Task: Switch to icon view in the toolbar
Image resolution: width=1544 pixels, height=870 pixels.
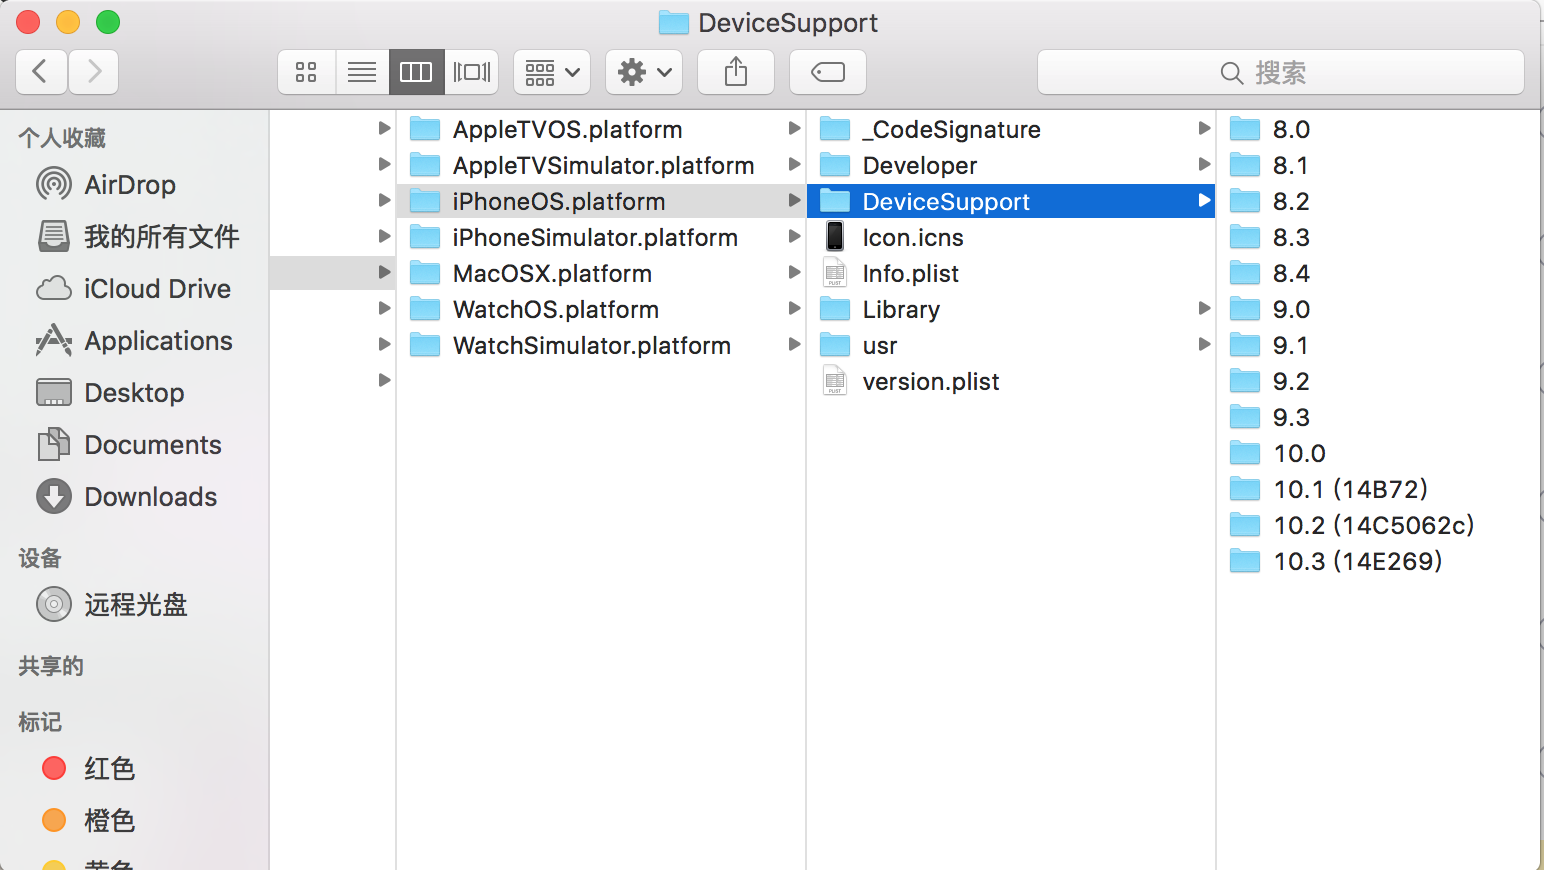Action: [306, 71]
